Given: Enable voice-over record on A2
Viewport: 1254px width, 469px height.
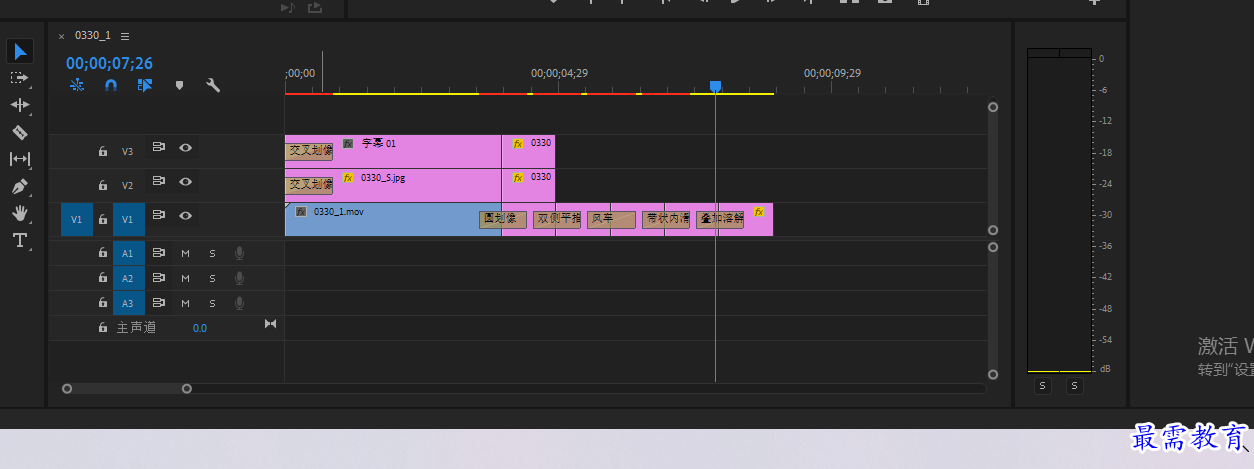Looking at the screenshot, I should [239, 278].
